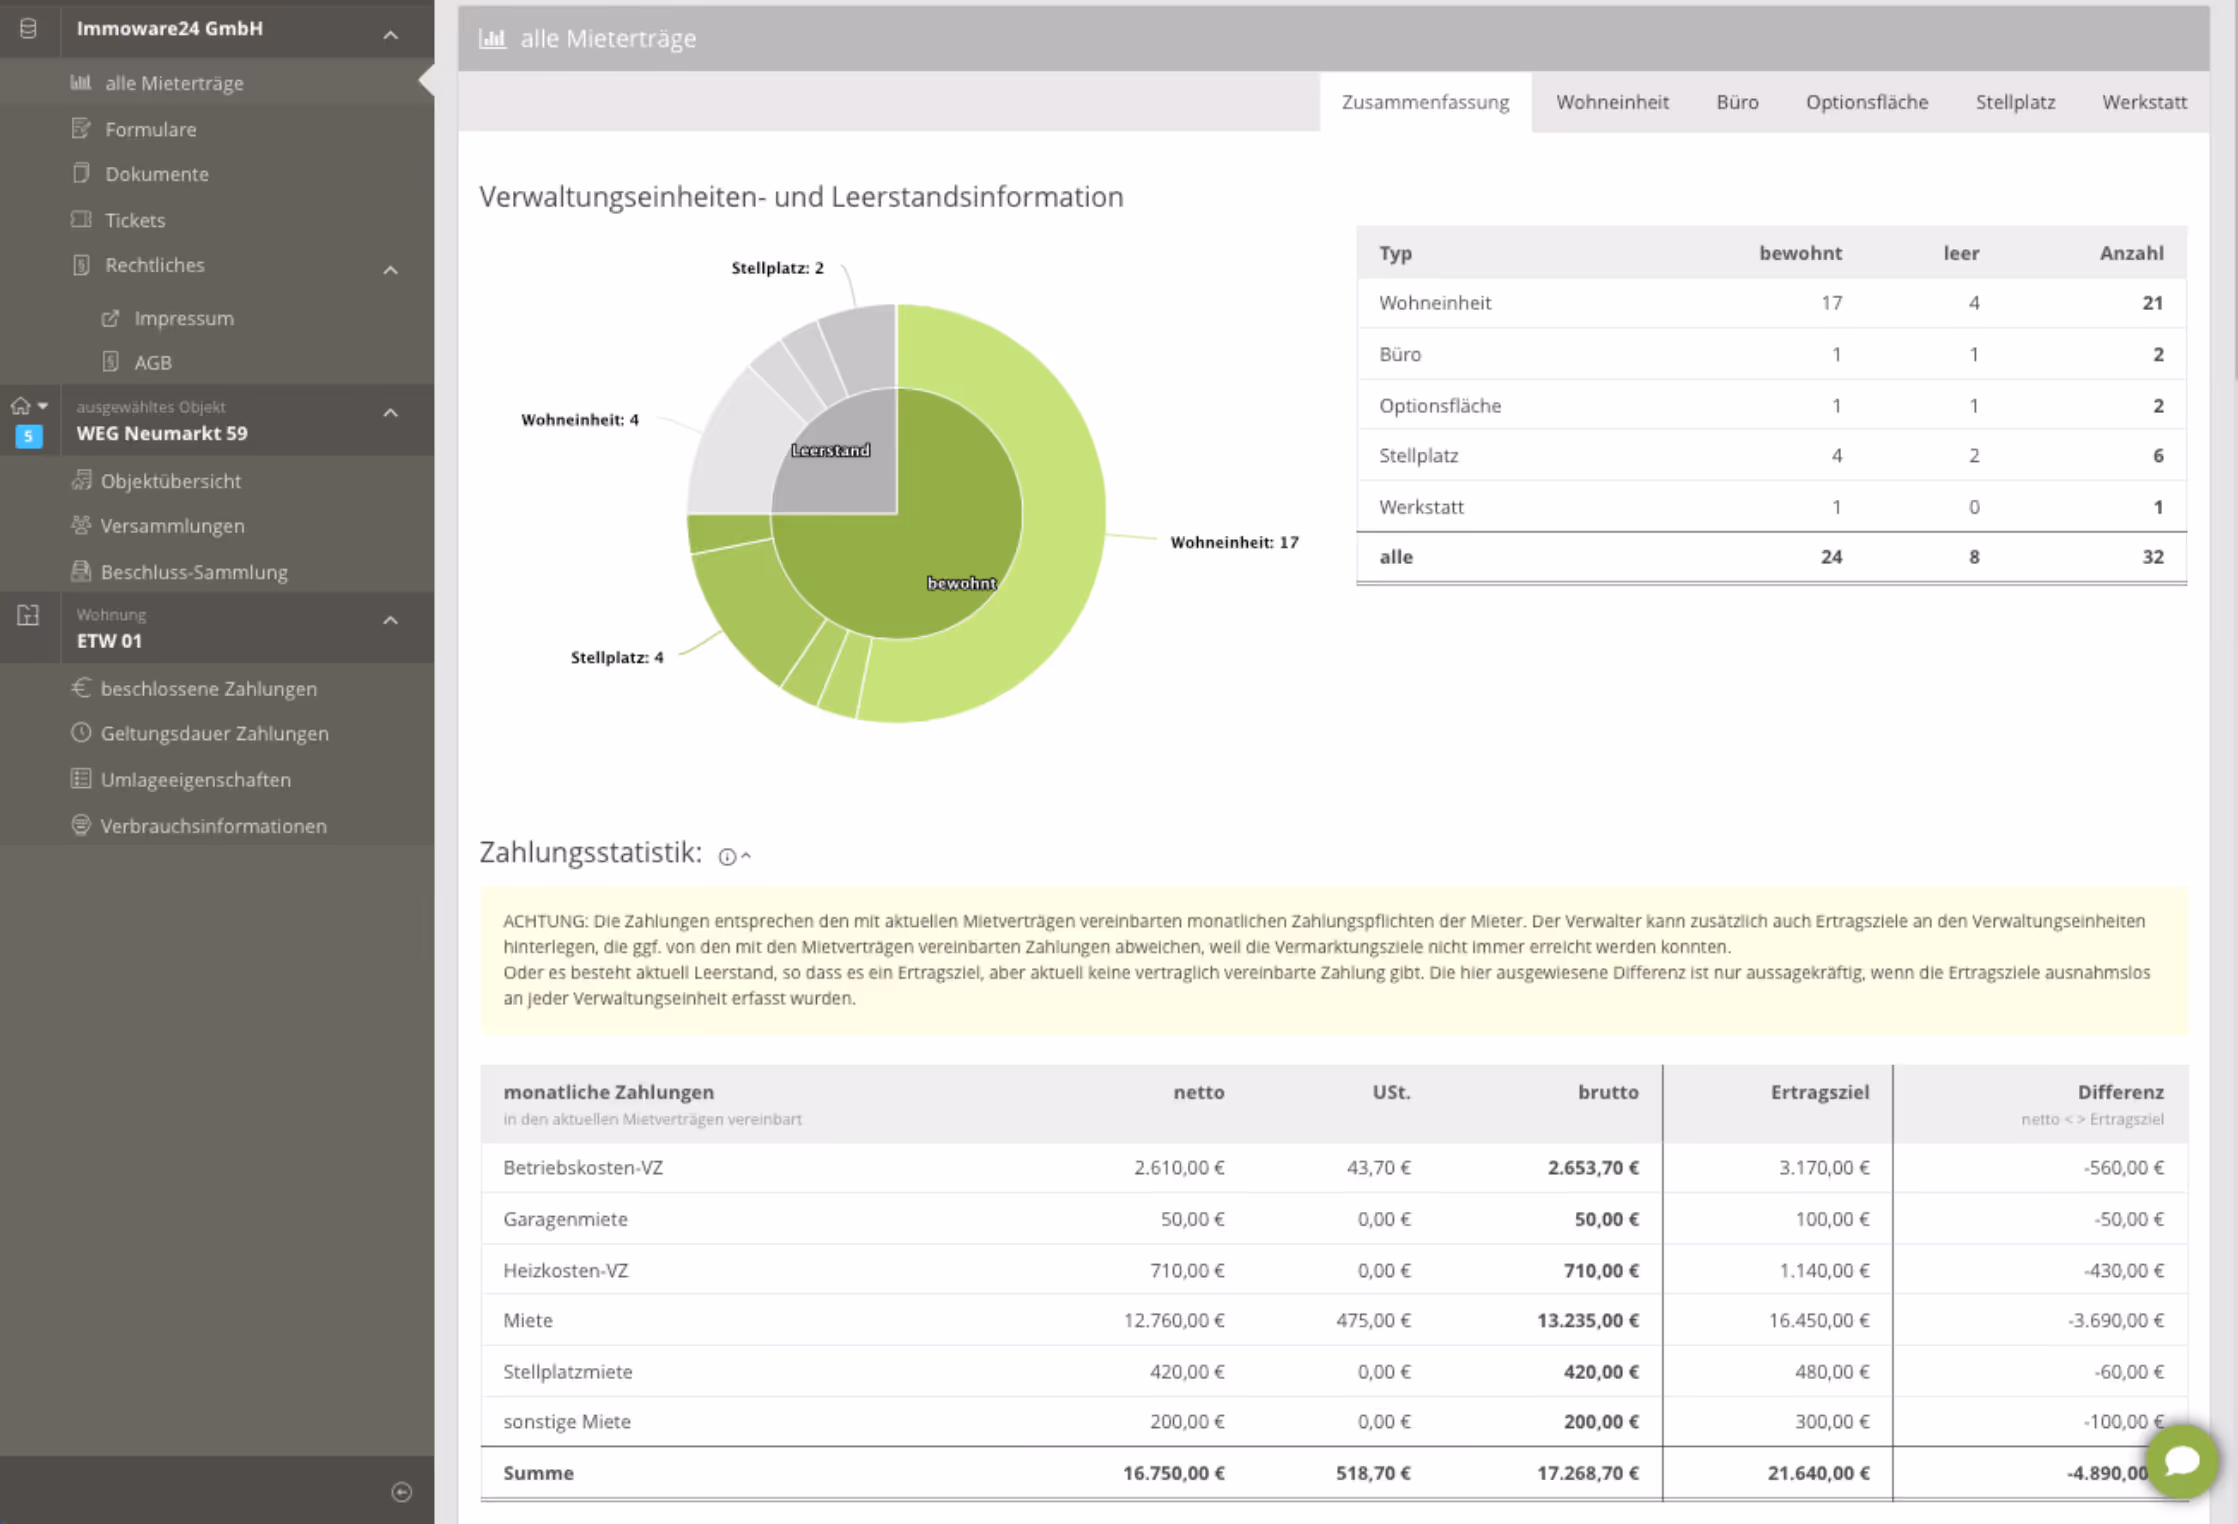
Task: Open Geltungsdauer Zahlungen page
Action: point(214,733)
